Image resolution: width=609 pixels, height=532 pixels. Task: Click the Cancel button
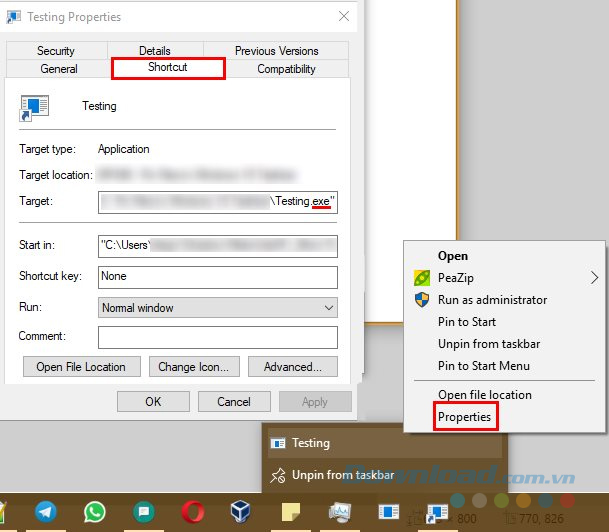(x=234, y=402)
